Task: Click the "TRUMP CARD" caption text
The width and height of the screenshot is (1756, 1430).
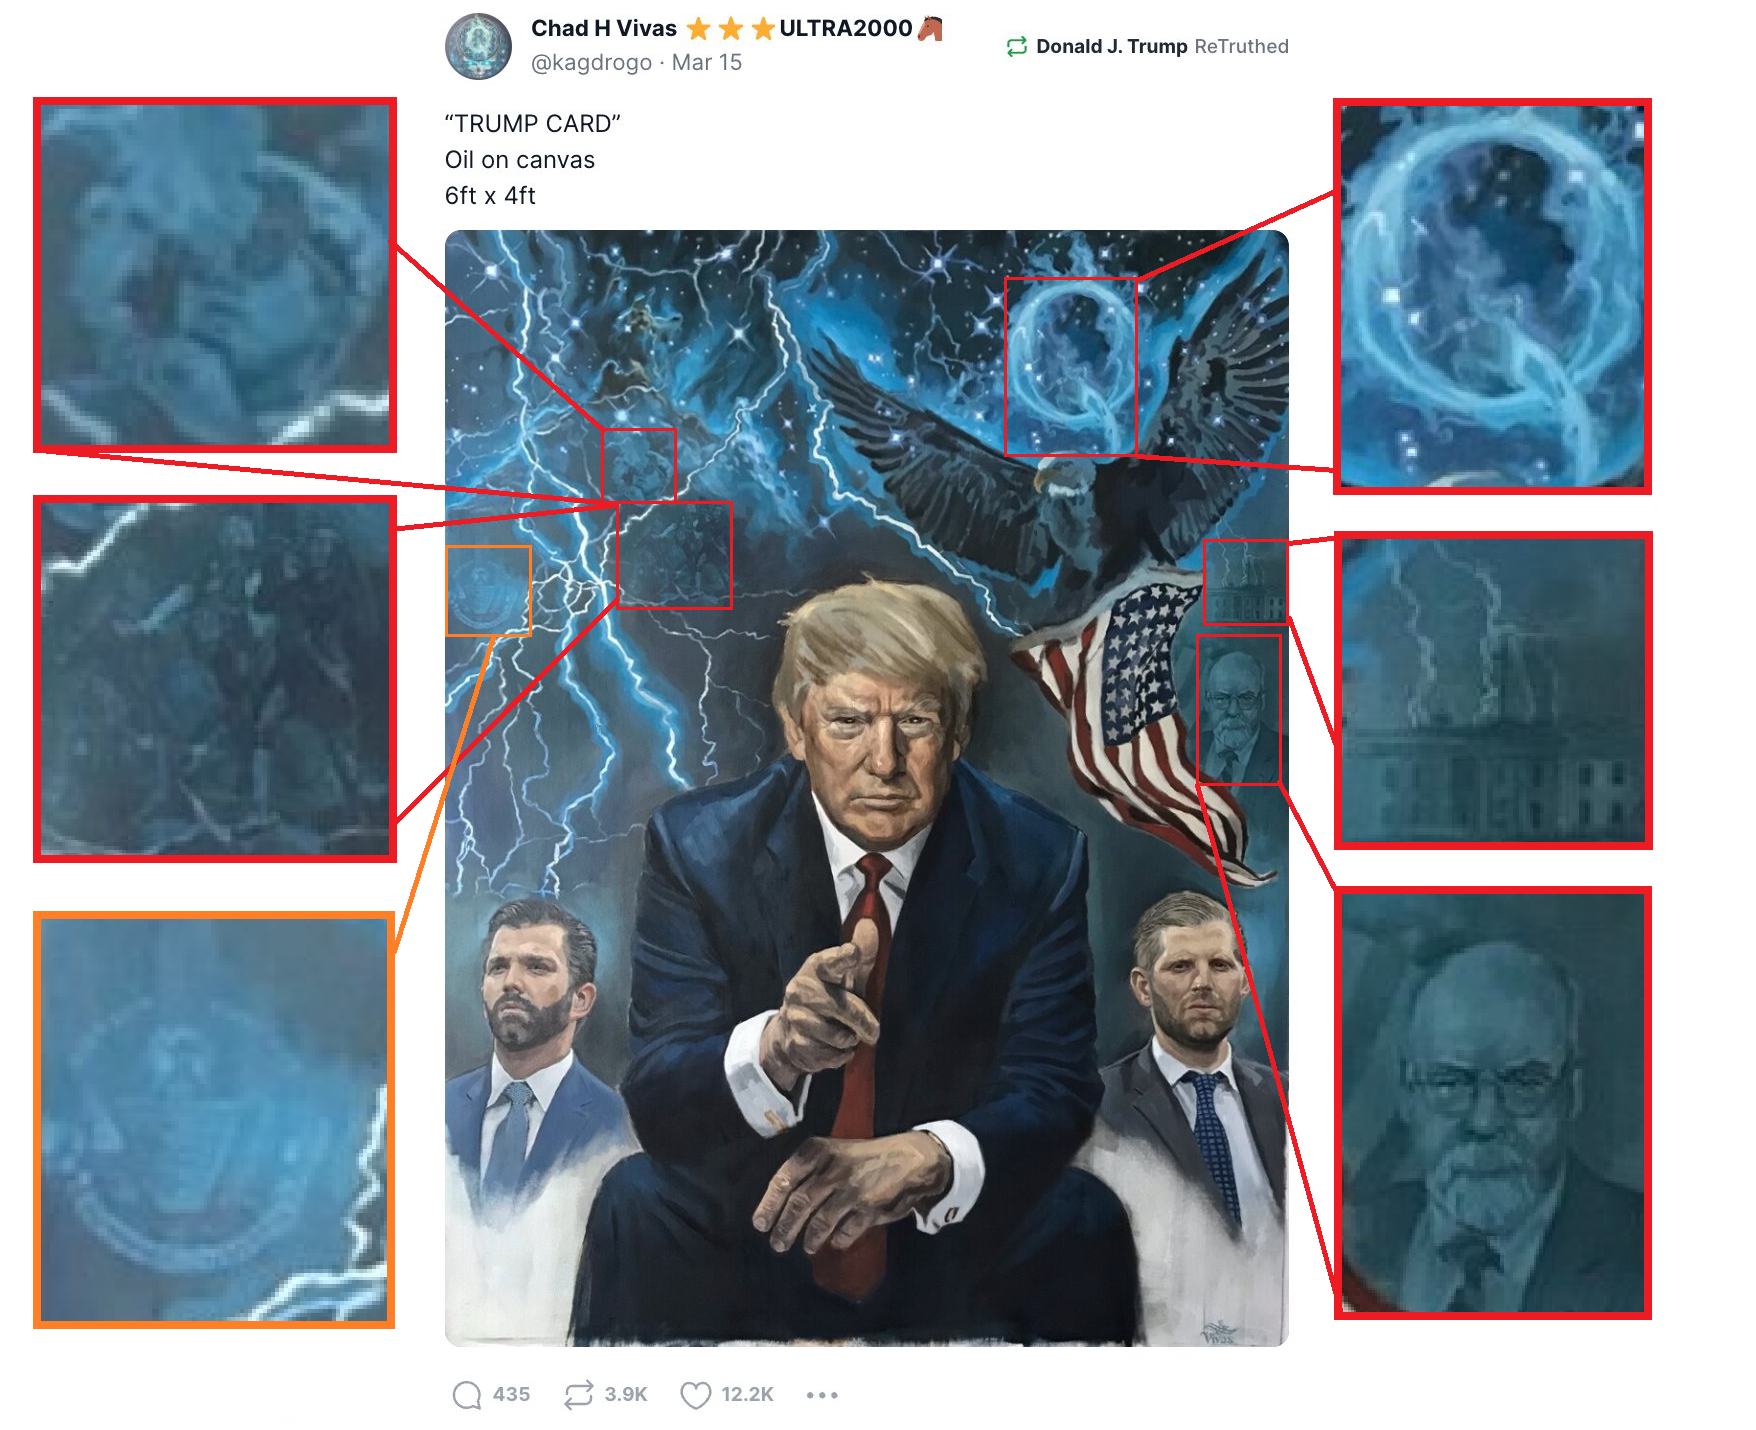Action: (533, 123)
